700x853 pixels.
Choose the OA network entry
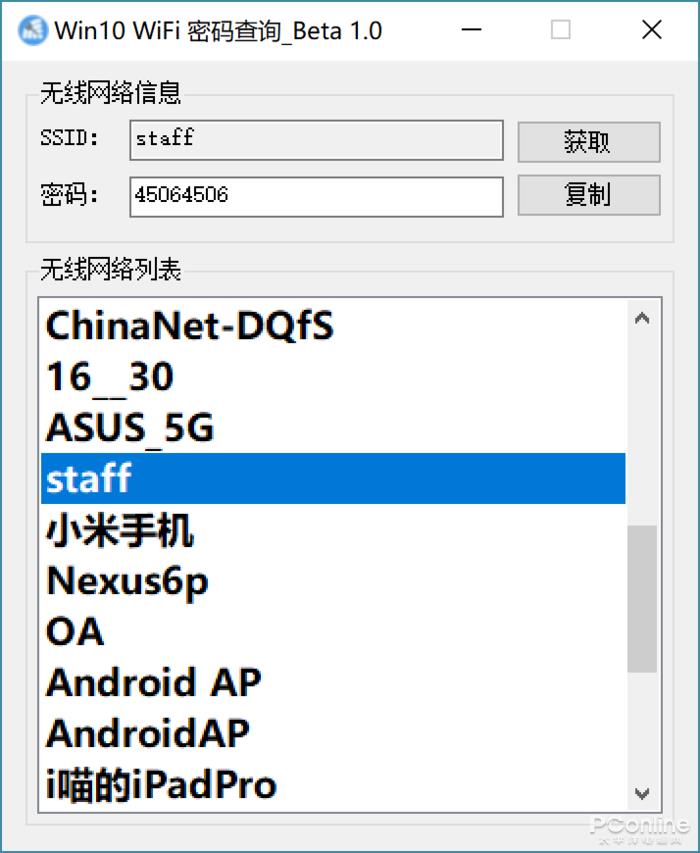pyautogui.click(x=75, y=632)
